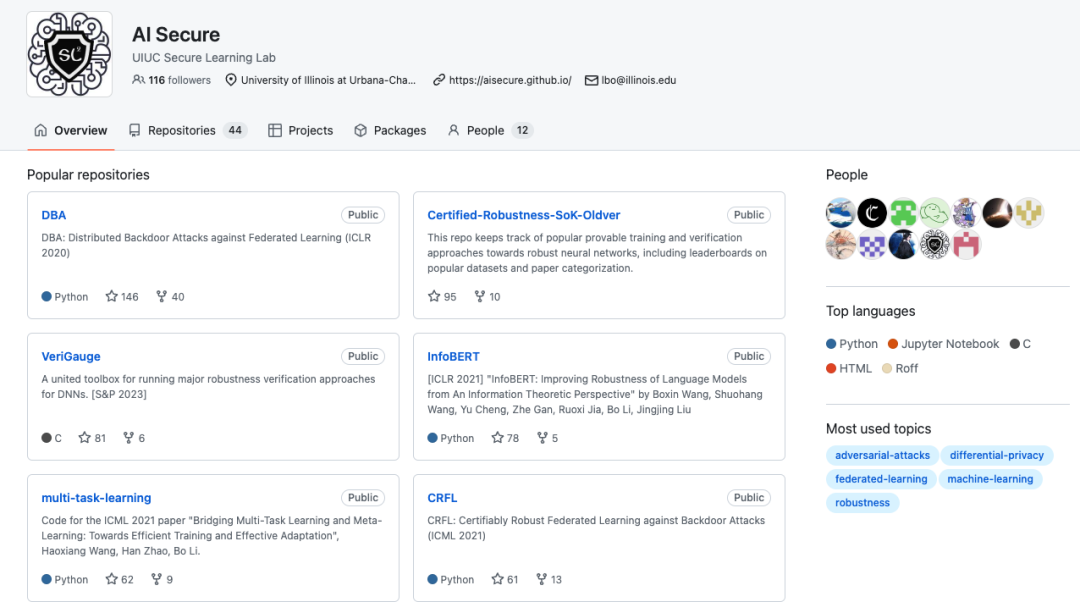
Task: Click the link chain icon beside website URL
Action: click(439, 80)
